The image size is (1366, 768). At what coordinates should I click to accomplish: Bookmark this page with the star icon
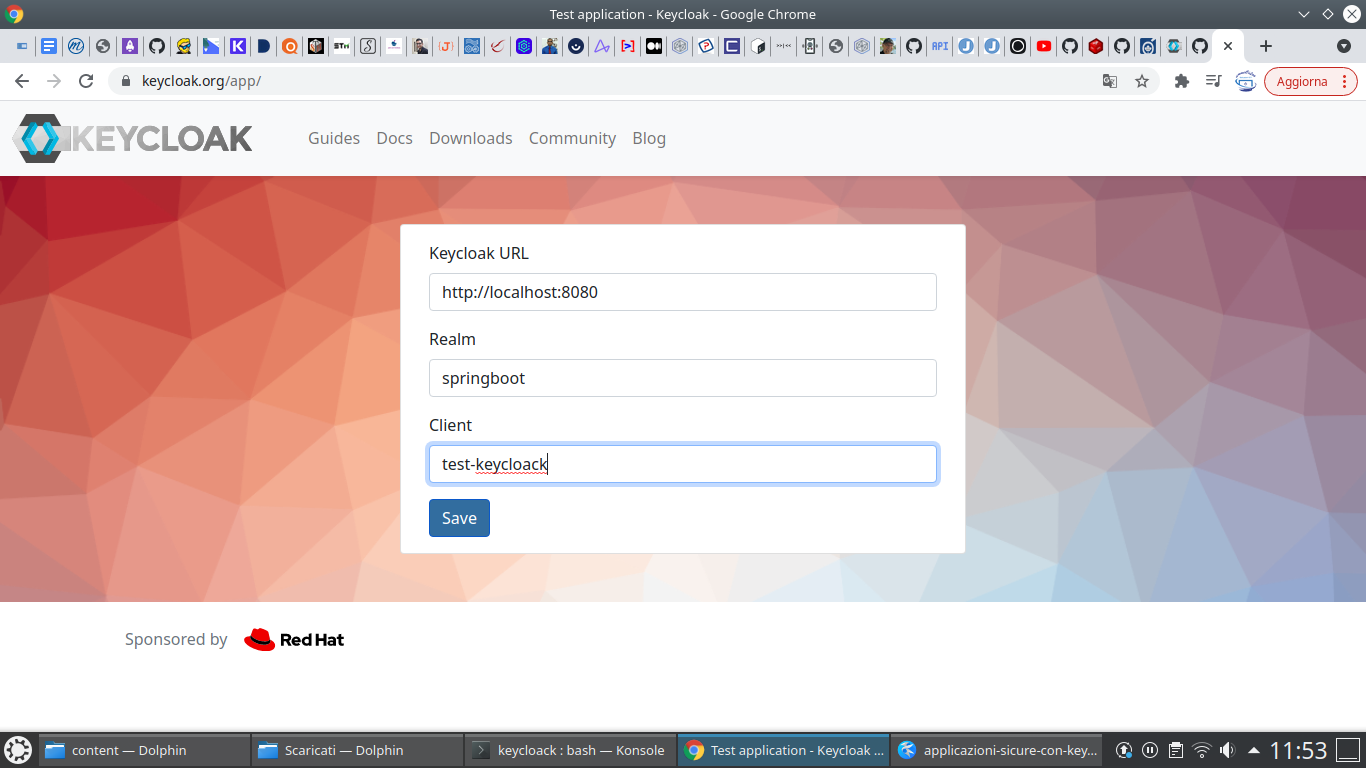(1142, 81)
